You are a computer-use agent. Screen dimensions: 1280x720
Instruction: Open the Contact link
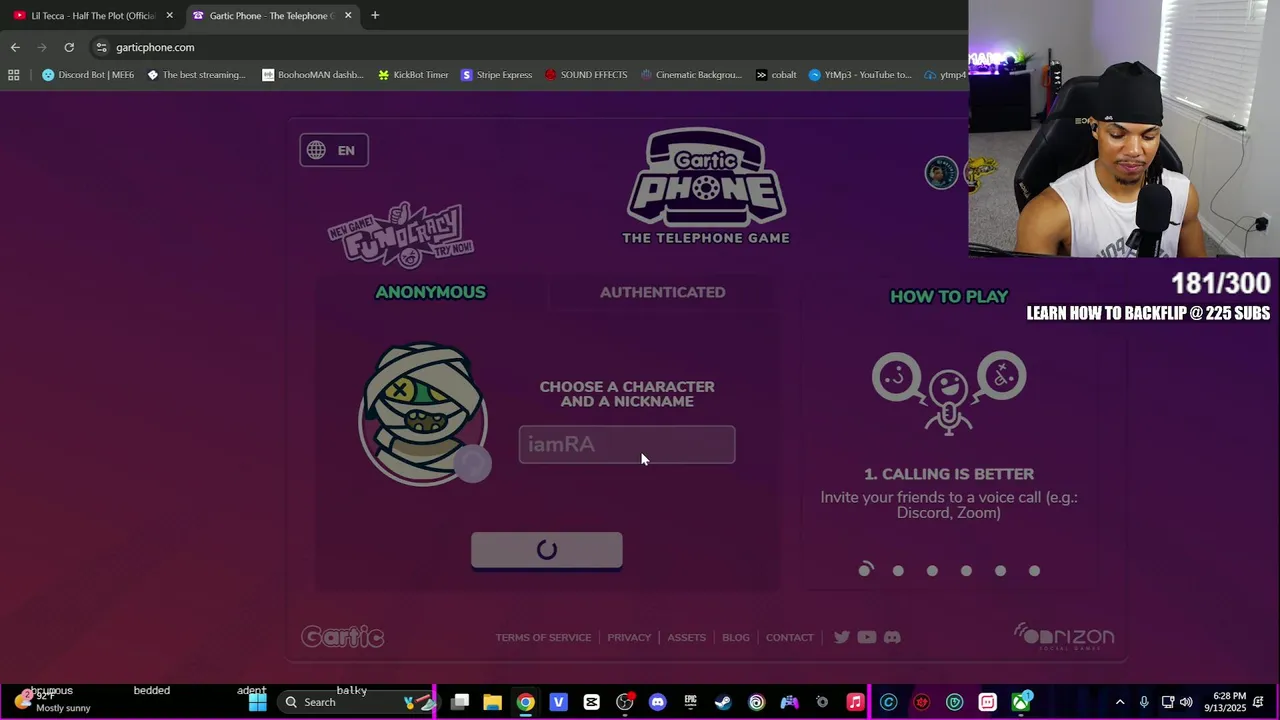(789, 637)
